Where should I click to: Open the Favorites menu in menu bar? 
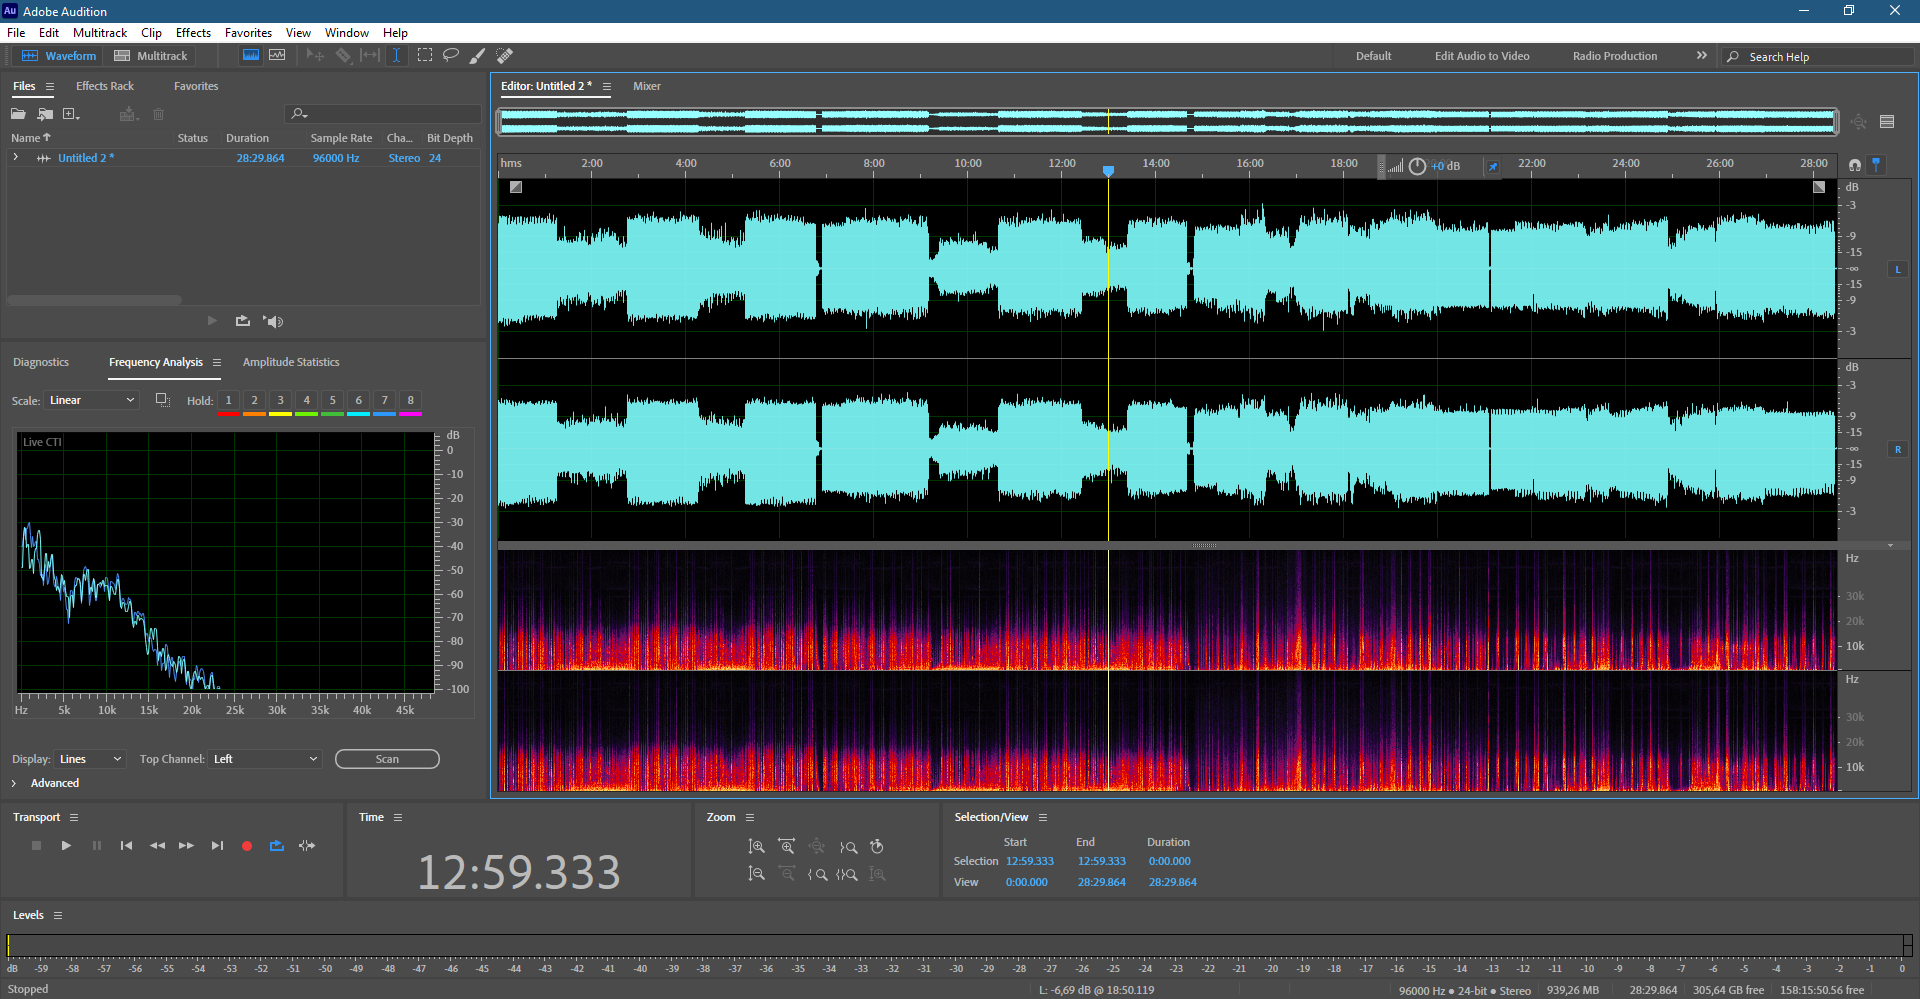[248, 33]
